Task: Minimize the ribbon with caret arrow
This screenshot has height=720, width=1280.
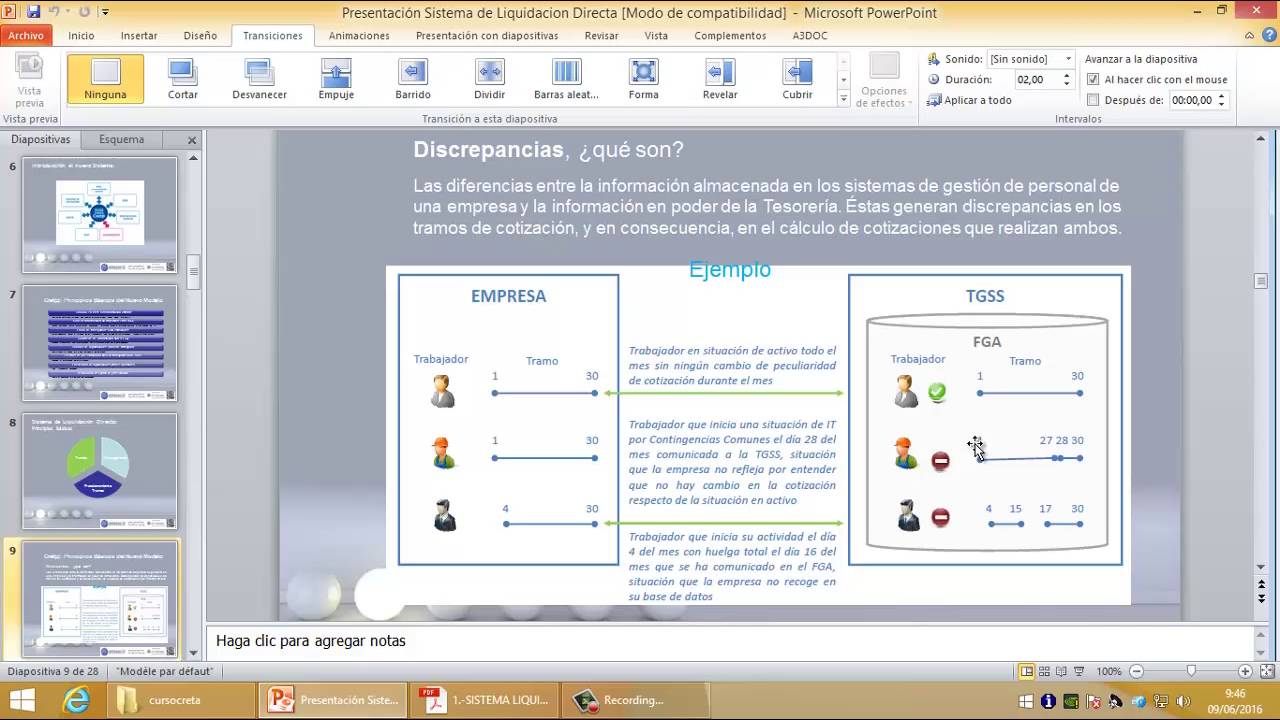Action: 1248,35
